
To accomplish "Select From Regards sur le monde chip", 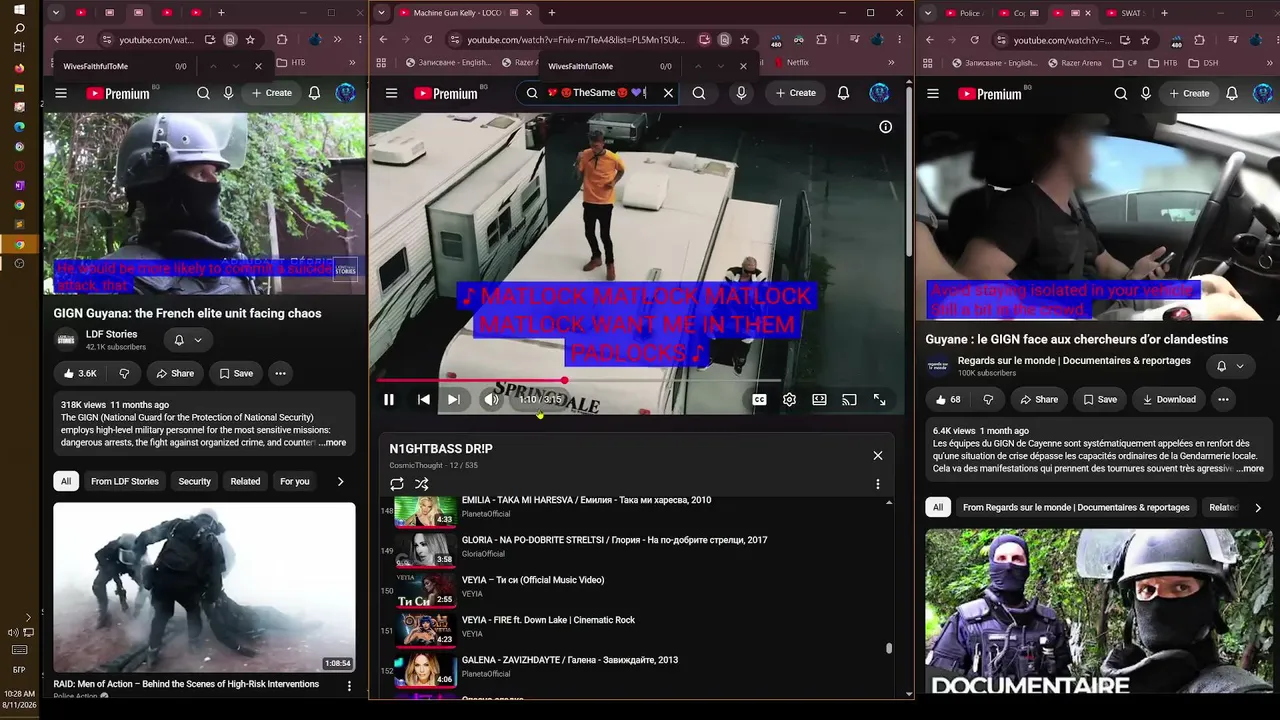I will 1076,507.
